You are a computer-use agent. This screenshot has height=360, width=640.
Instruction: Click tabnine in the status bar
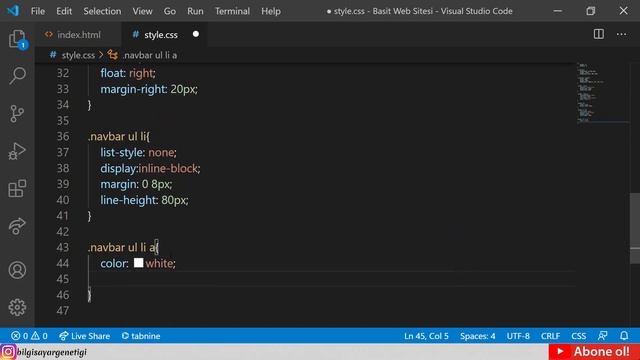click(141, 336)
